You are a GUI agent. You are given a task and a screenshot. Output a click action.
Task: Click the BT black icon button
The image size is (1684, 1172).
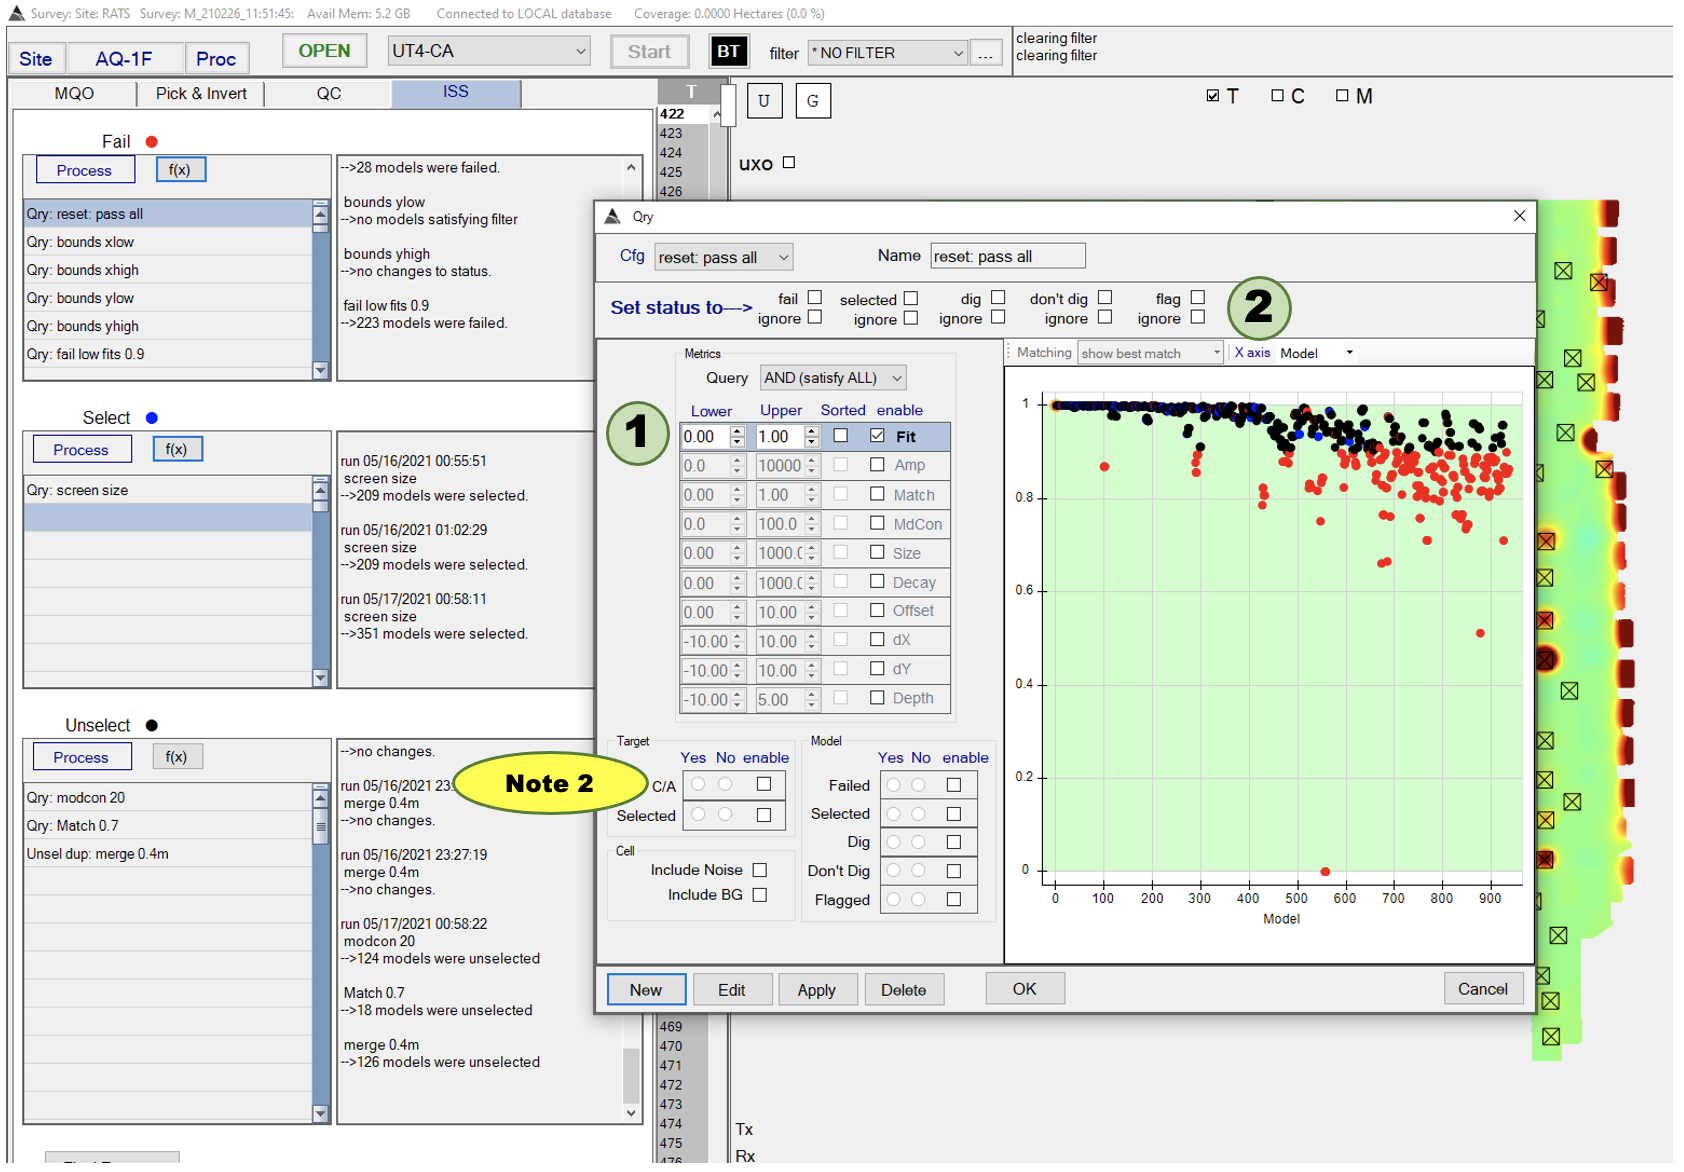pos(728,52)
